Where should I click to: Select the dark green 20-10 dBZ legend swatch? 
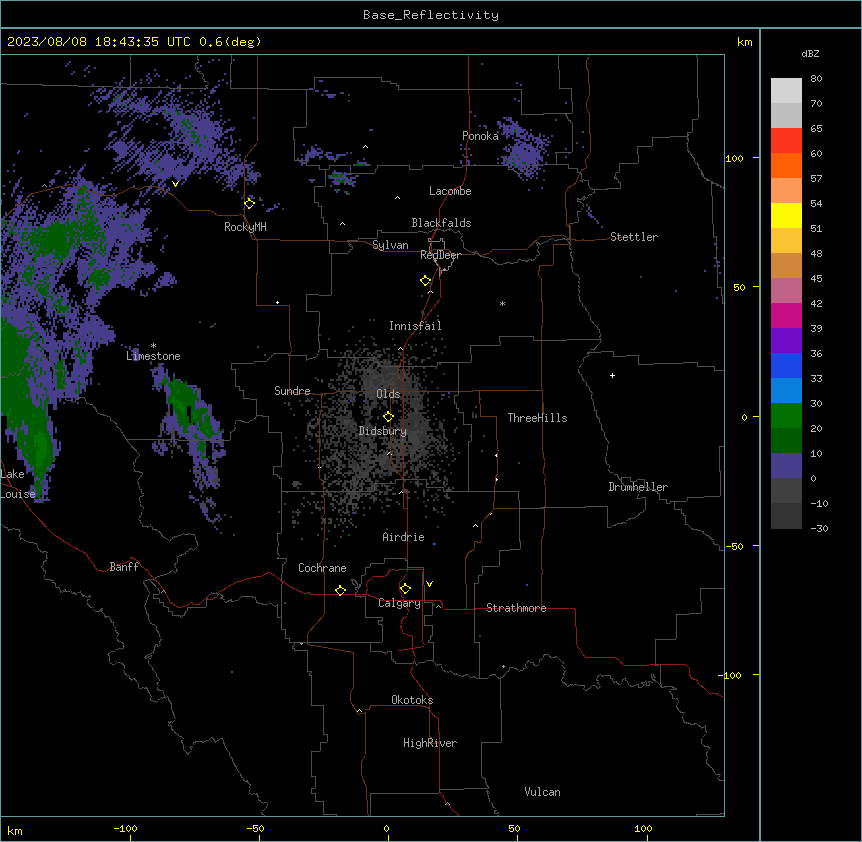click(786, 441)
